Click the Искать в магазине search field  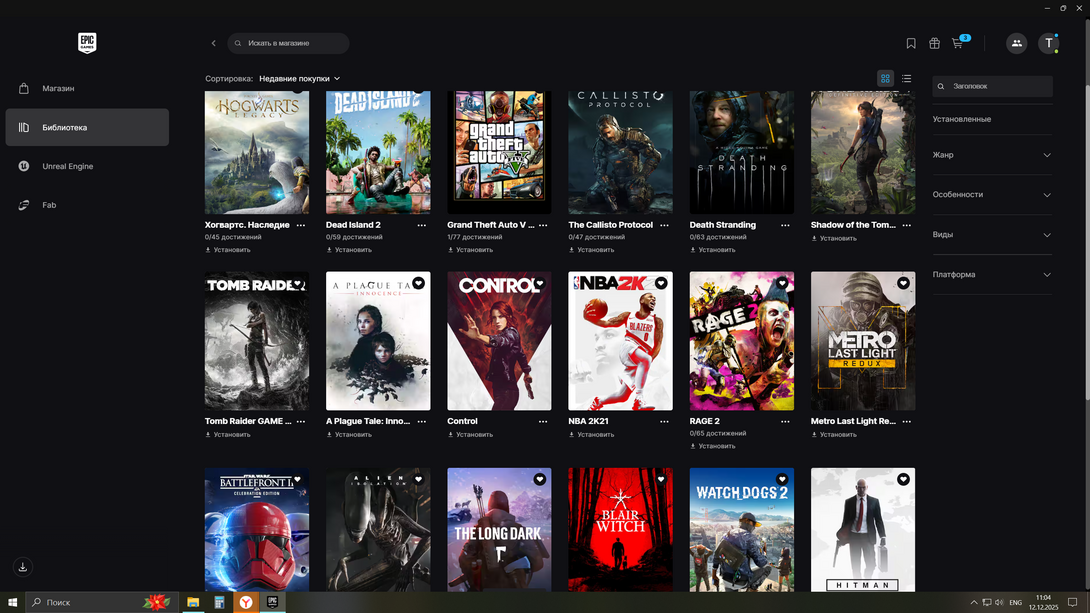(290, 43)
